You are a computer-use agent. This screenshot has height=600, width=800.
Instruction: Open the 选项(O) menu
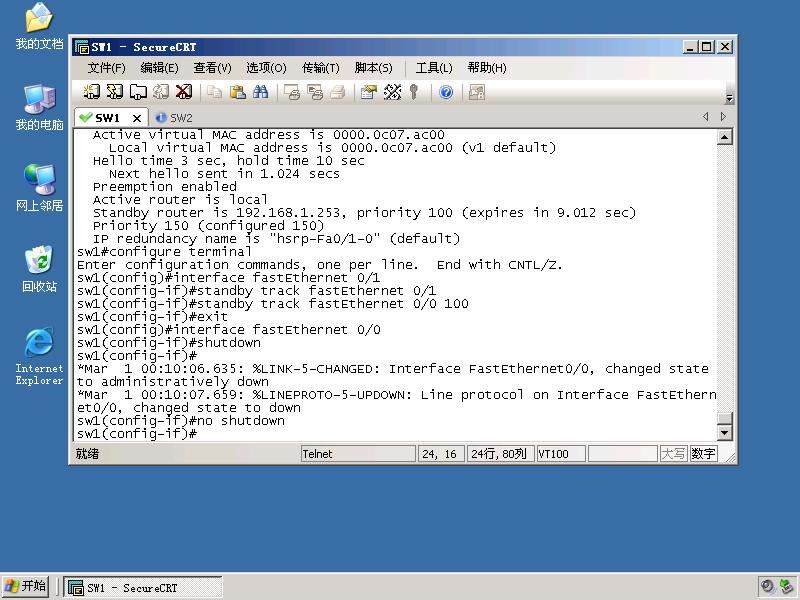click(x=266, y=68)
